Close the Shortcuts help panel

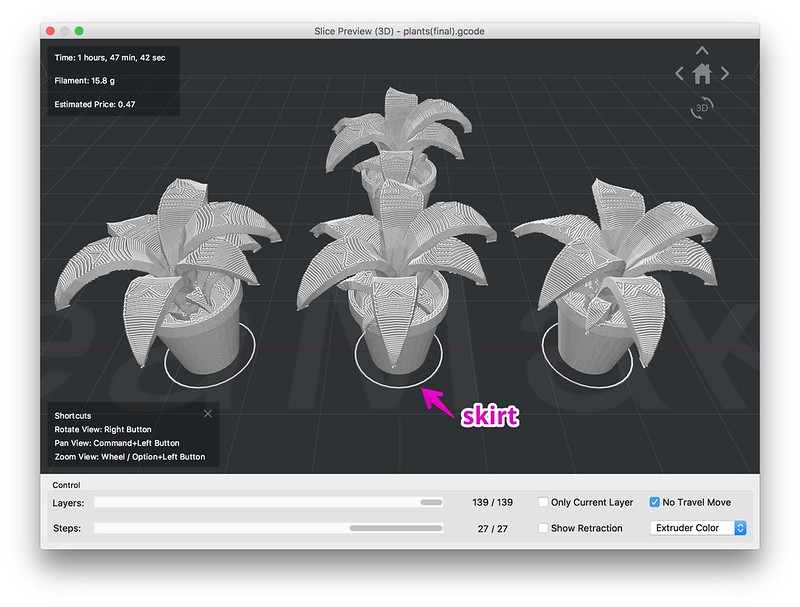click(x=208, y=413)
